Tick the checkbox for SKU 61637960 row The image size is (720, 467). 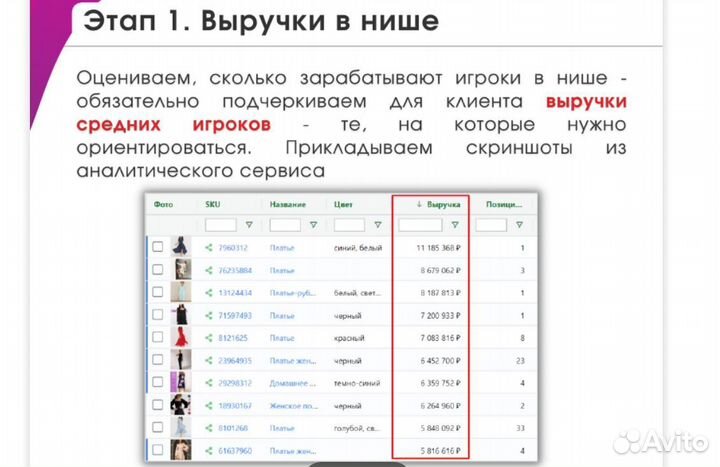point(158,450)
